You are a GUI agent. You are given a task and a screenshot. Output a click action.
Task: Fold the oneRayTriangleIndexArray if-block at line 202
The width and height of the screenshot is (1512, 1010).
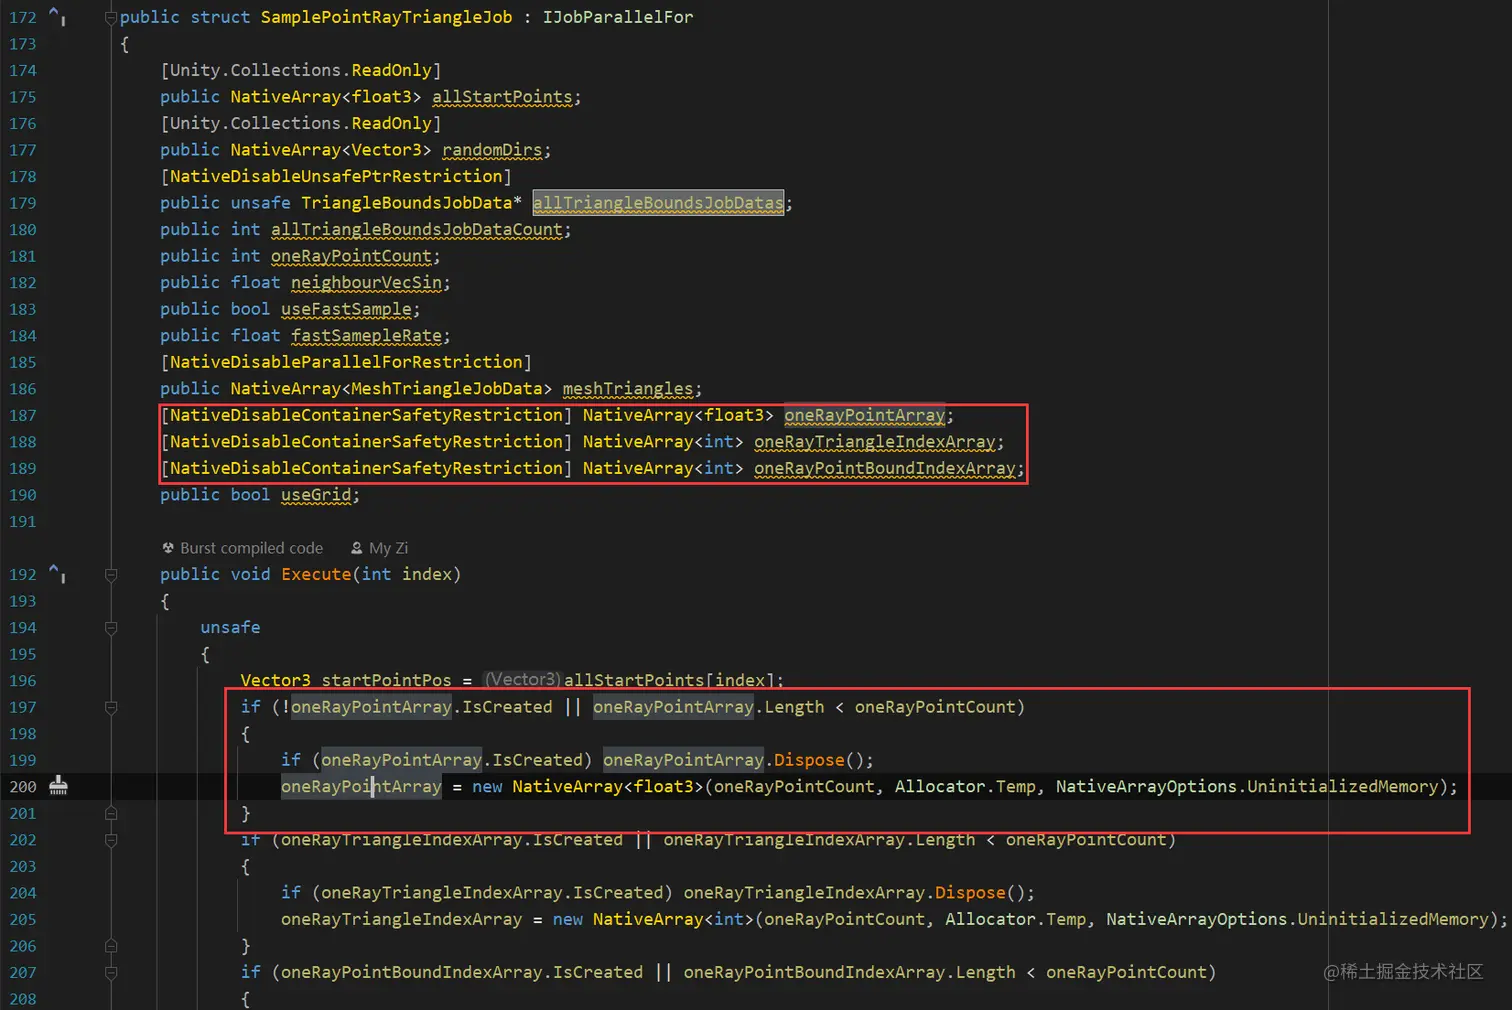click(x=111, y=840)
